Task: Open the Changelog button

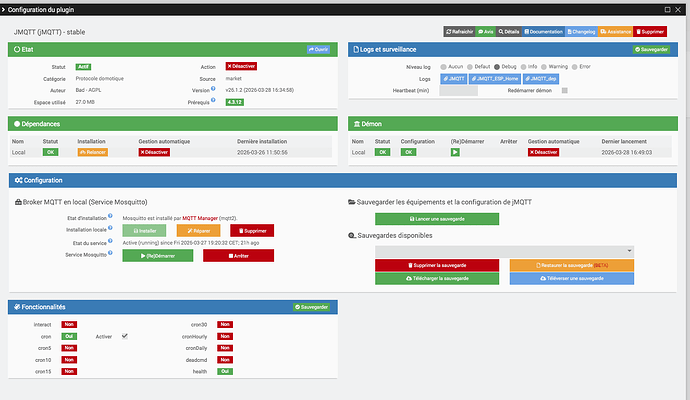Action: click(581, 32)
